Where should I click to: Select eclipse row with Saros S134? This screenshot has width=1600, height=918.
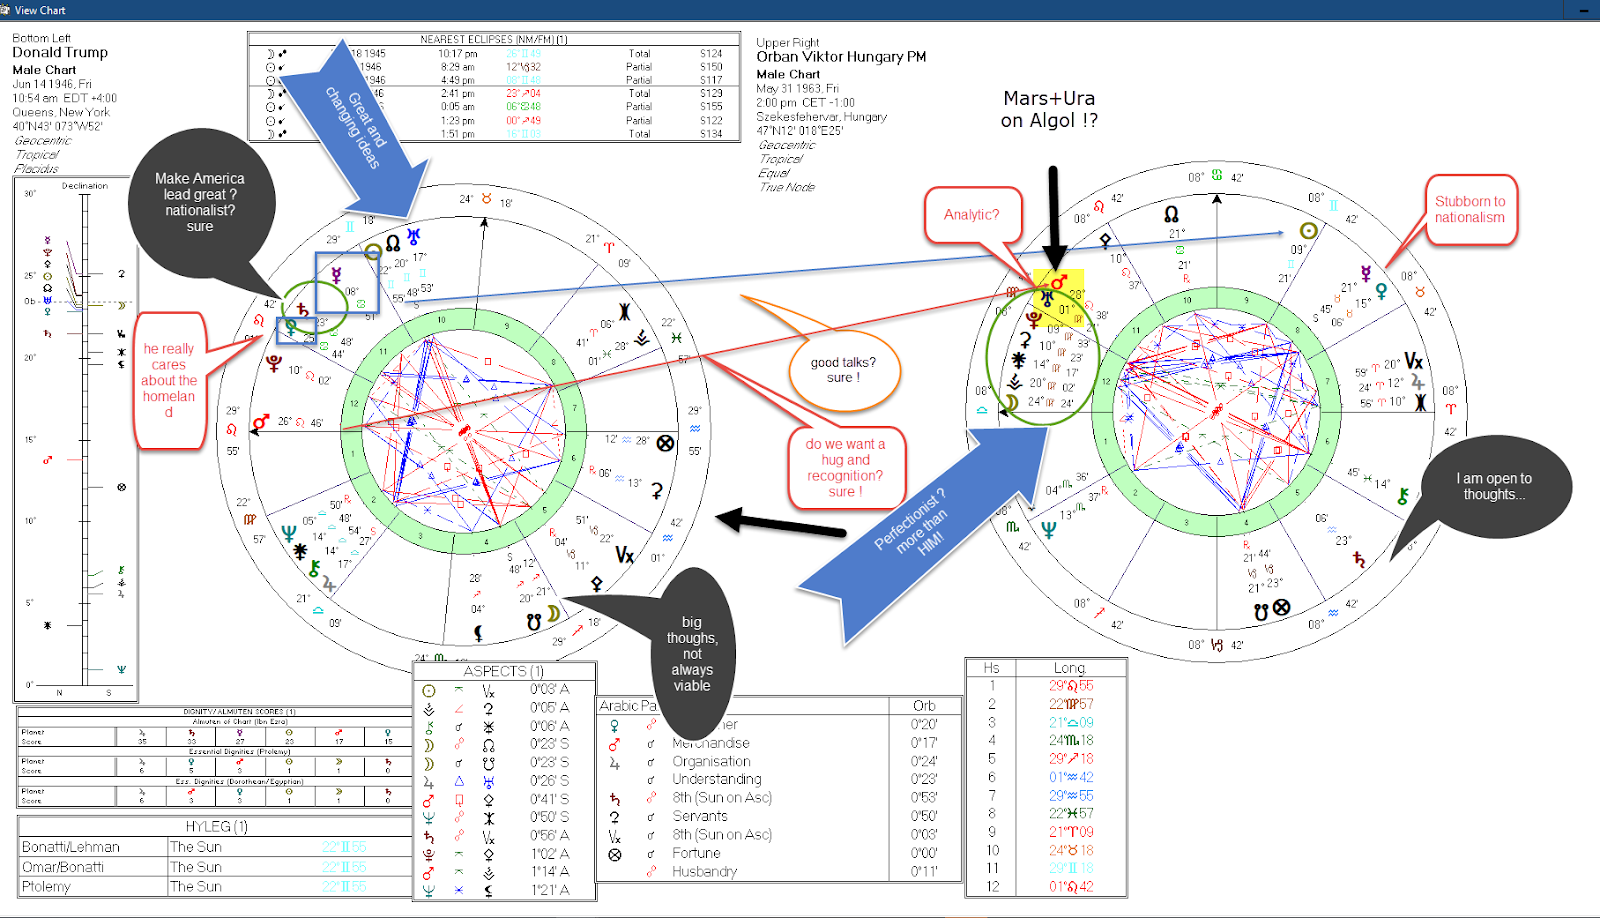[494, 133]
